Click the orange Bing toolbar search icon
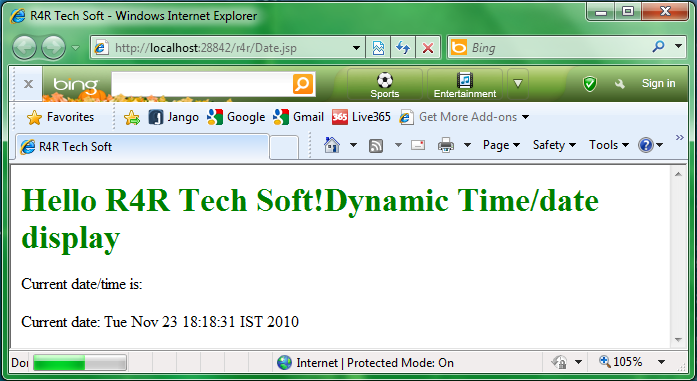697x381 pixels. [303, 84]
